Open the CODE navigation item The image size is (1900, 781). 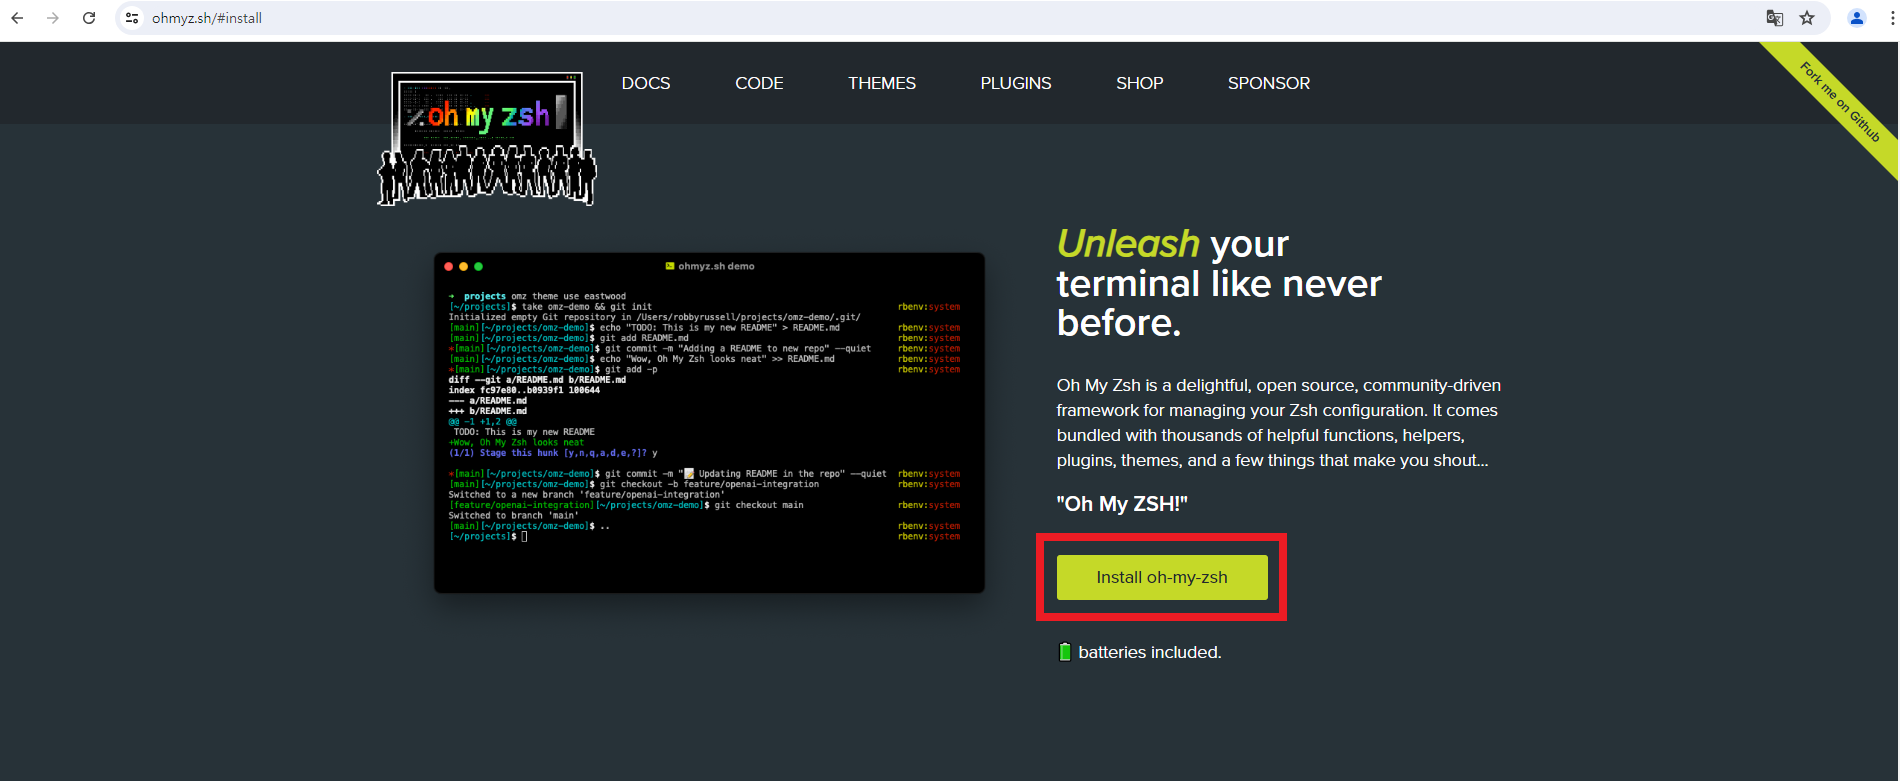click(x=759, y=83)
